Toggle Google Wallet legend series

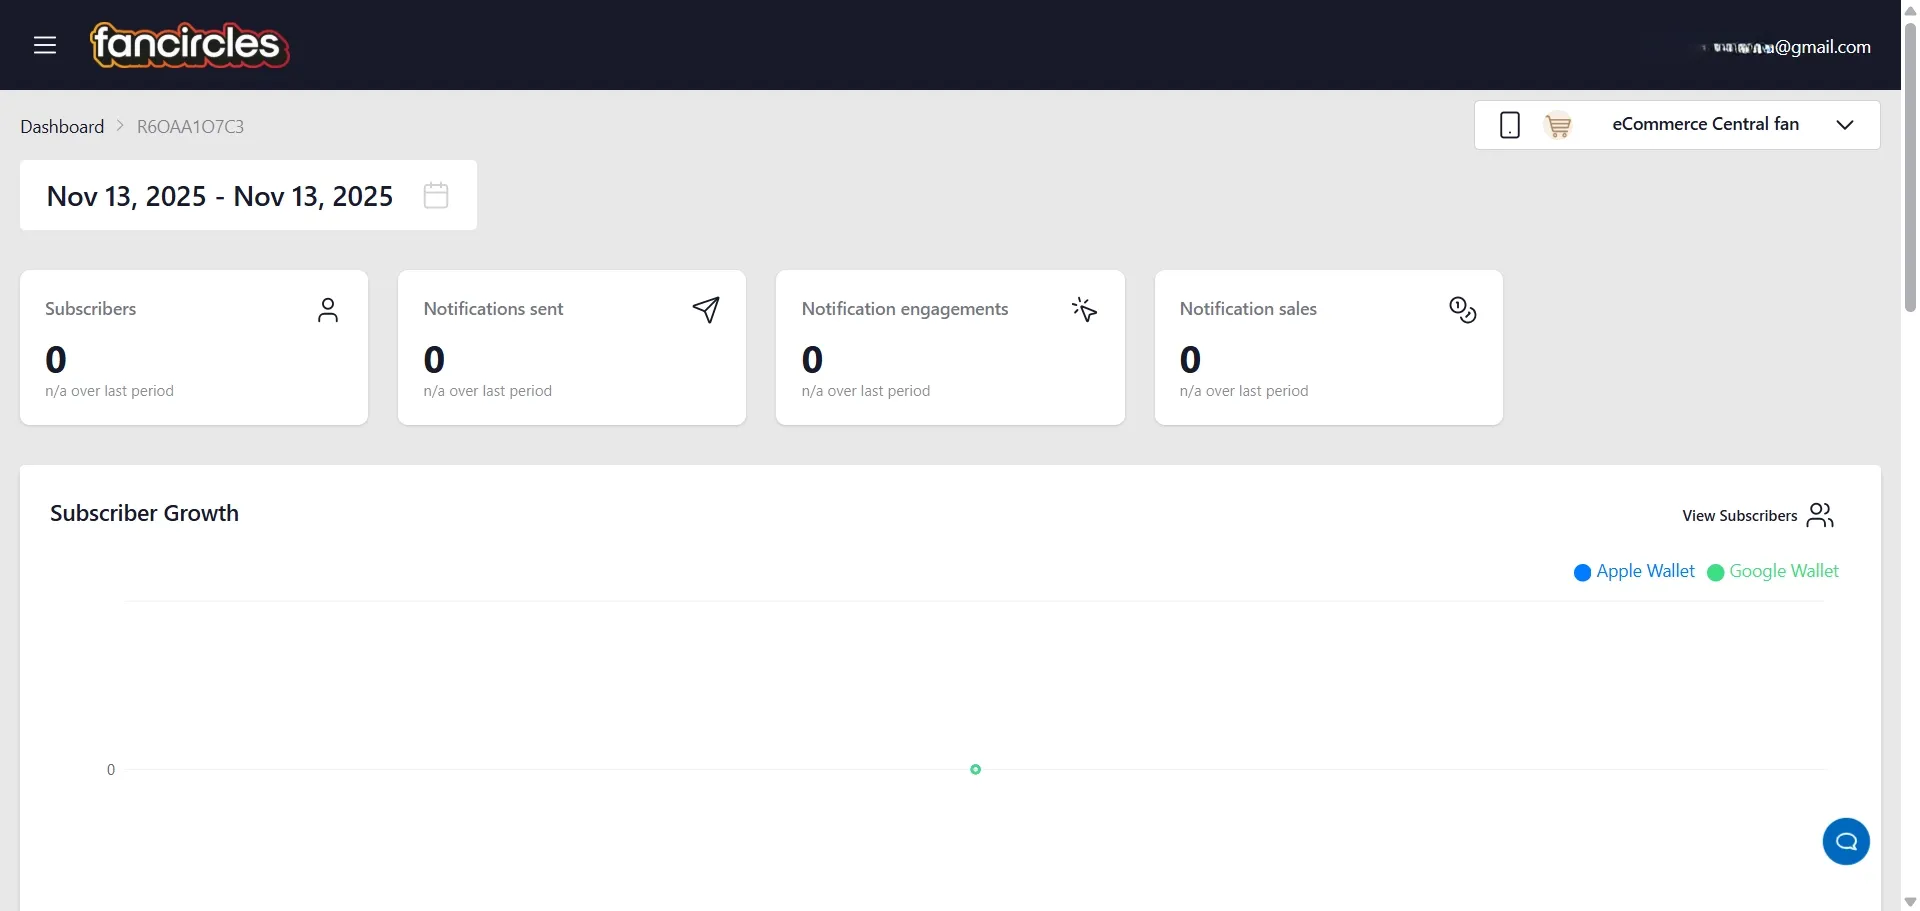[1773, 571]
